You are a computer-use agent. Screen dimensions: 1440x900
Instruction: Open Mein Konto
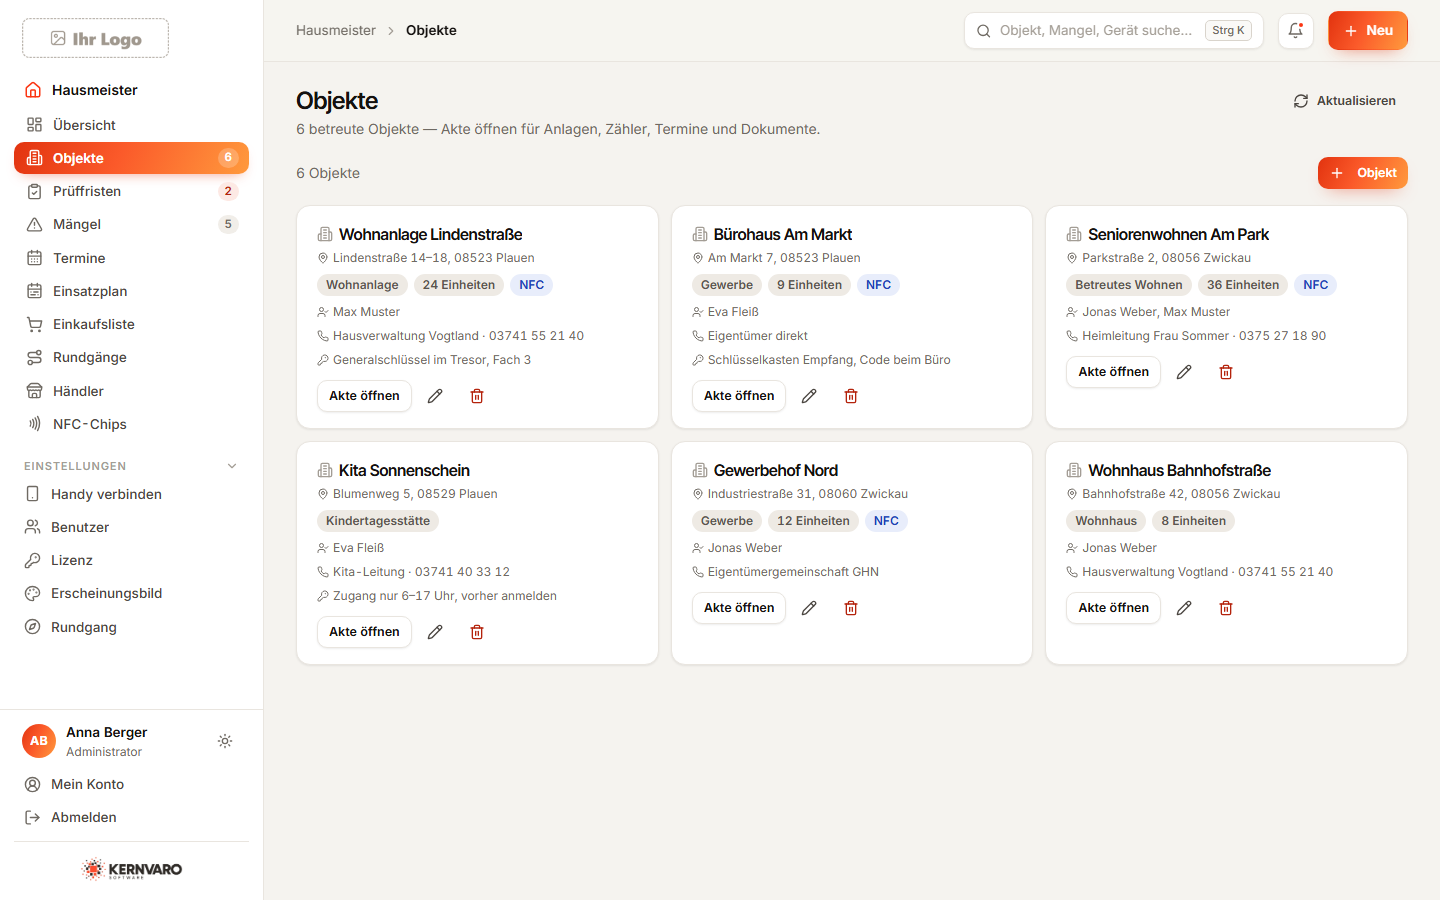[x=131, y=784]
